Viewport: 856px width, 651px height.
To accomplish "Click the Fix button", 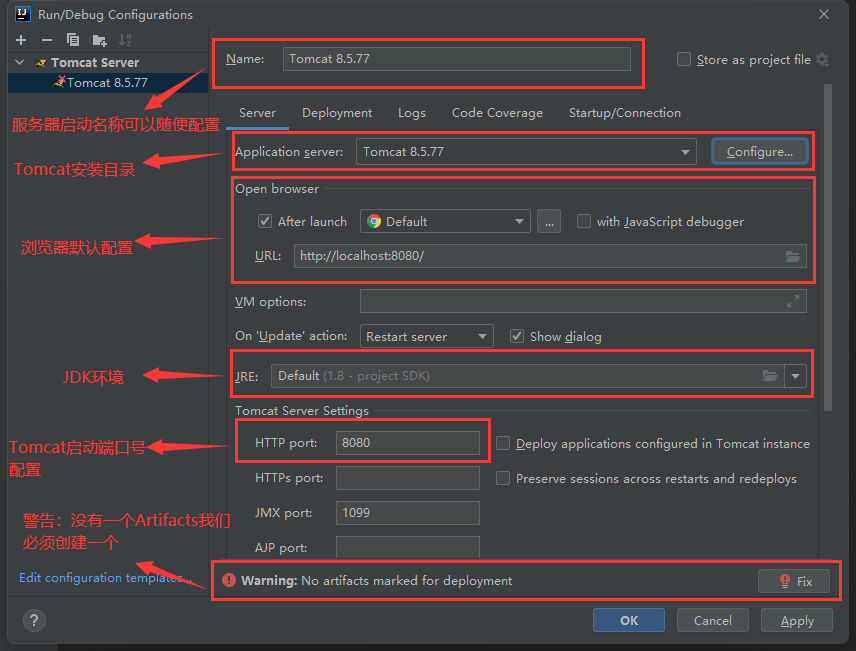I will (x=794, y=581).
